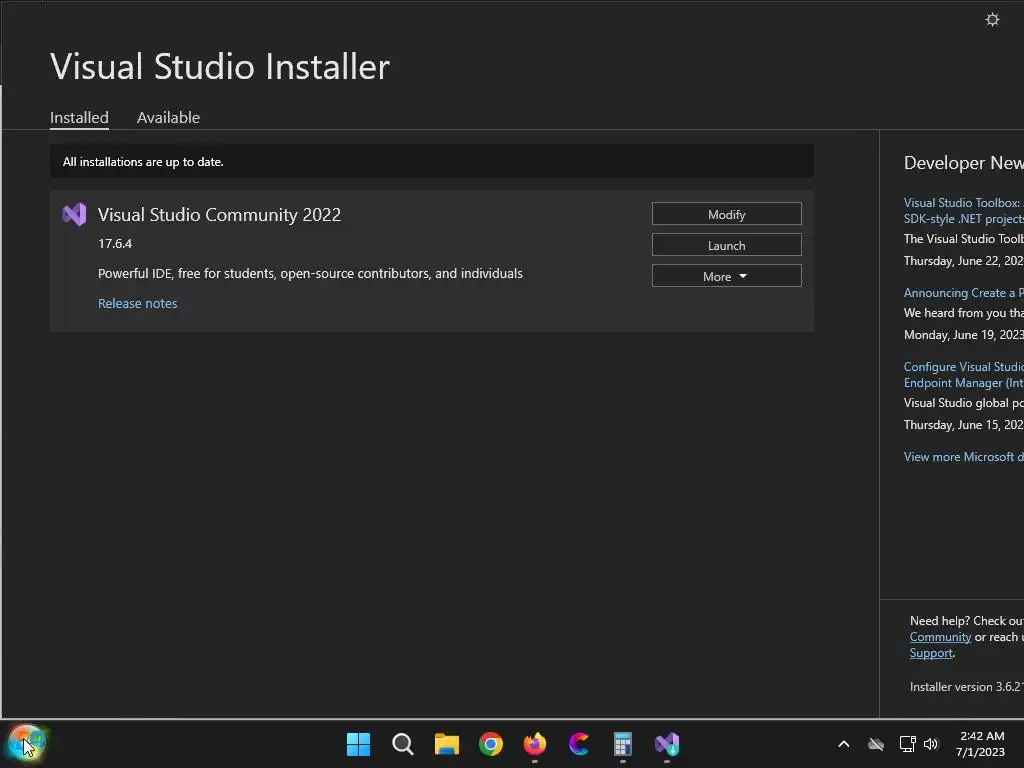Open the Announcing Create a P news link
This screenshot has height=768, width=1024.
(x=963, y=293)
